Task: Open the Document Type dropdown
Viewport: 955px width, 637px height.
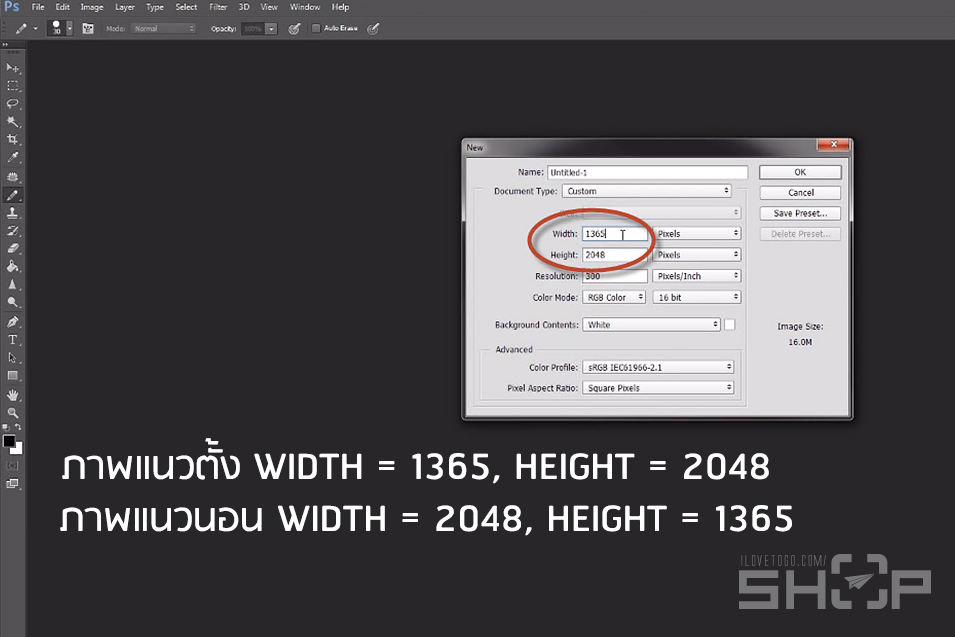Action: (647, 191)
